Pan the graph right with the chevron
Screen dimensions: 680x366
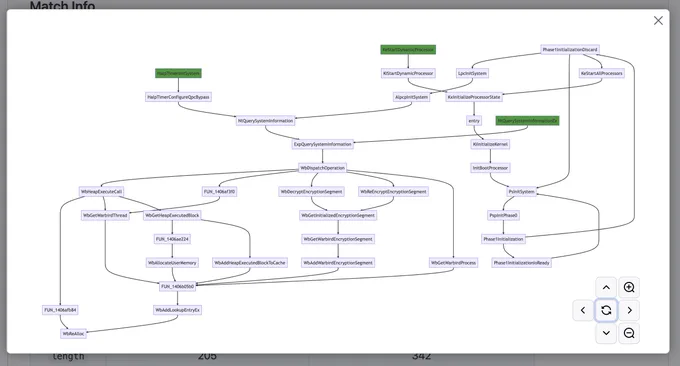629,310
